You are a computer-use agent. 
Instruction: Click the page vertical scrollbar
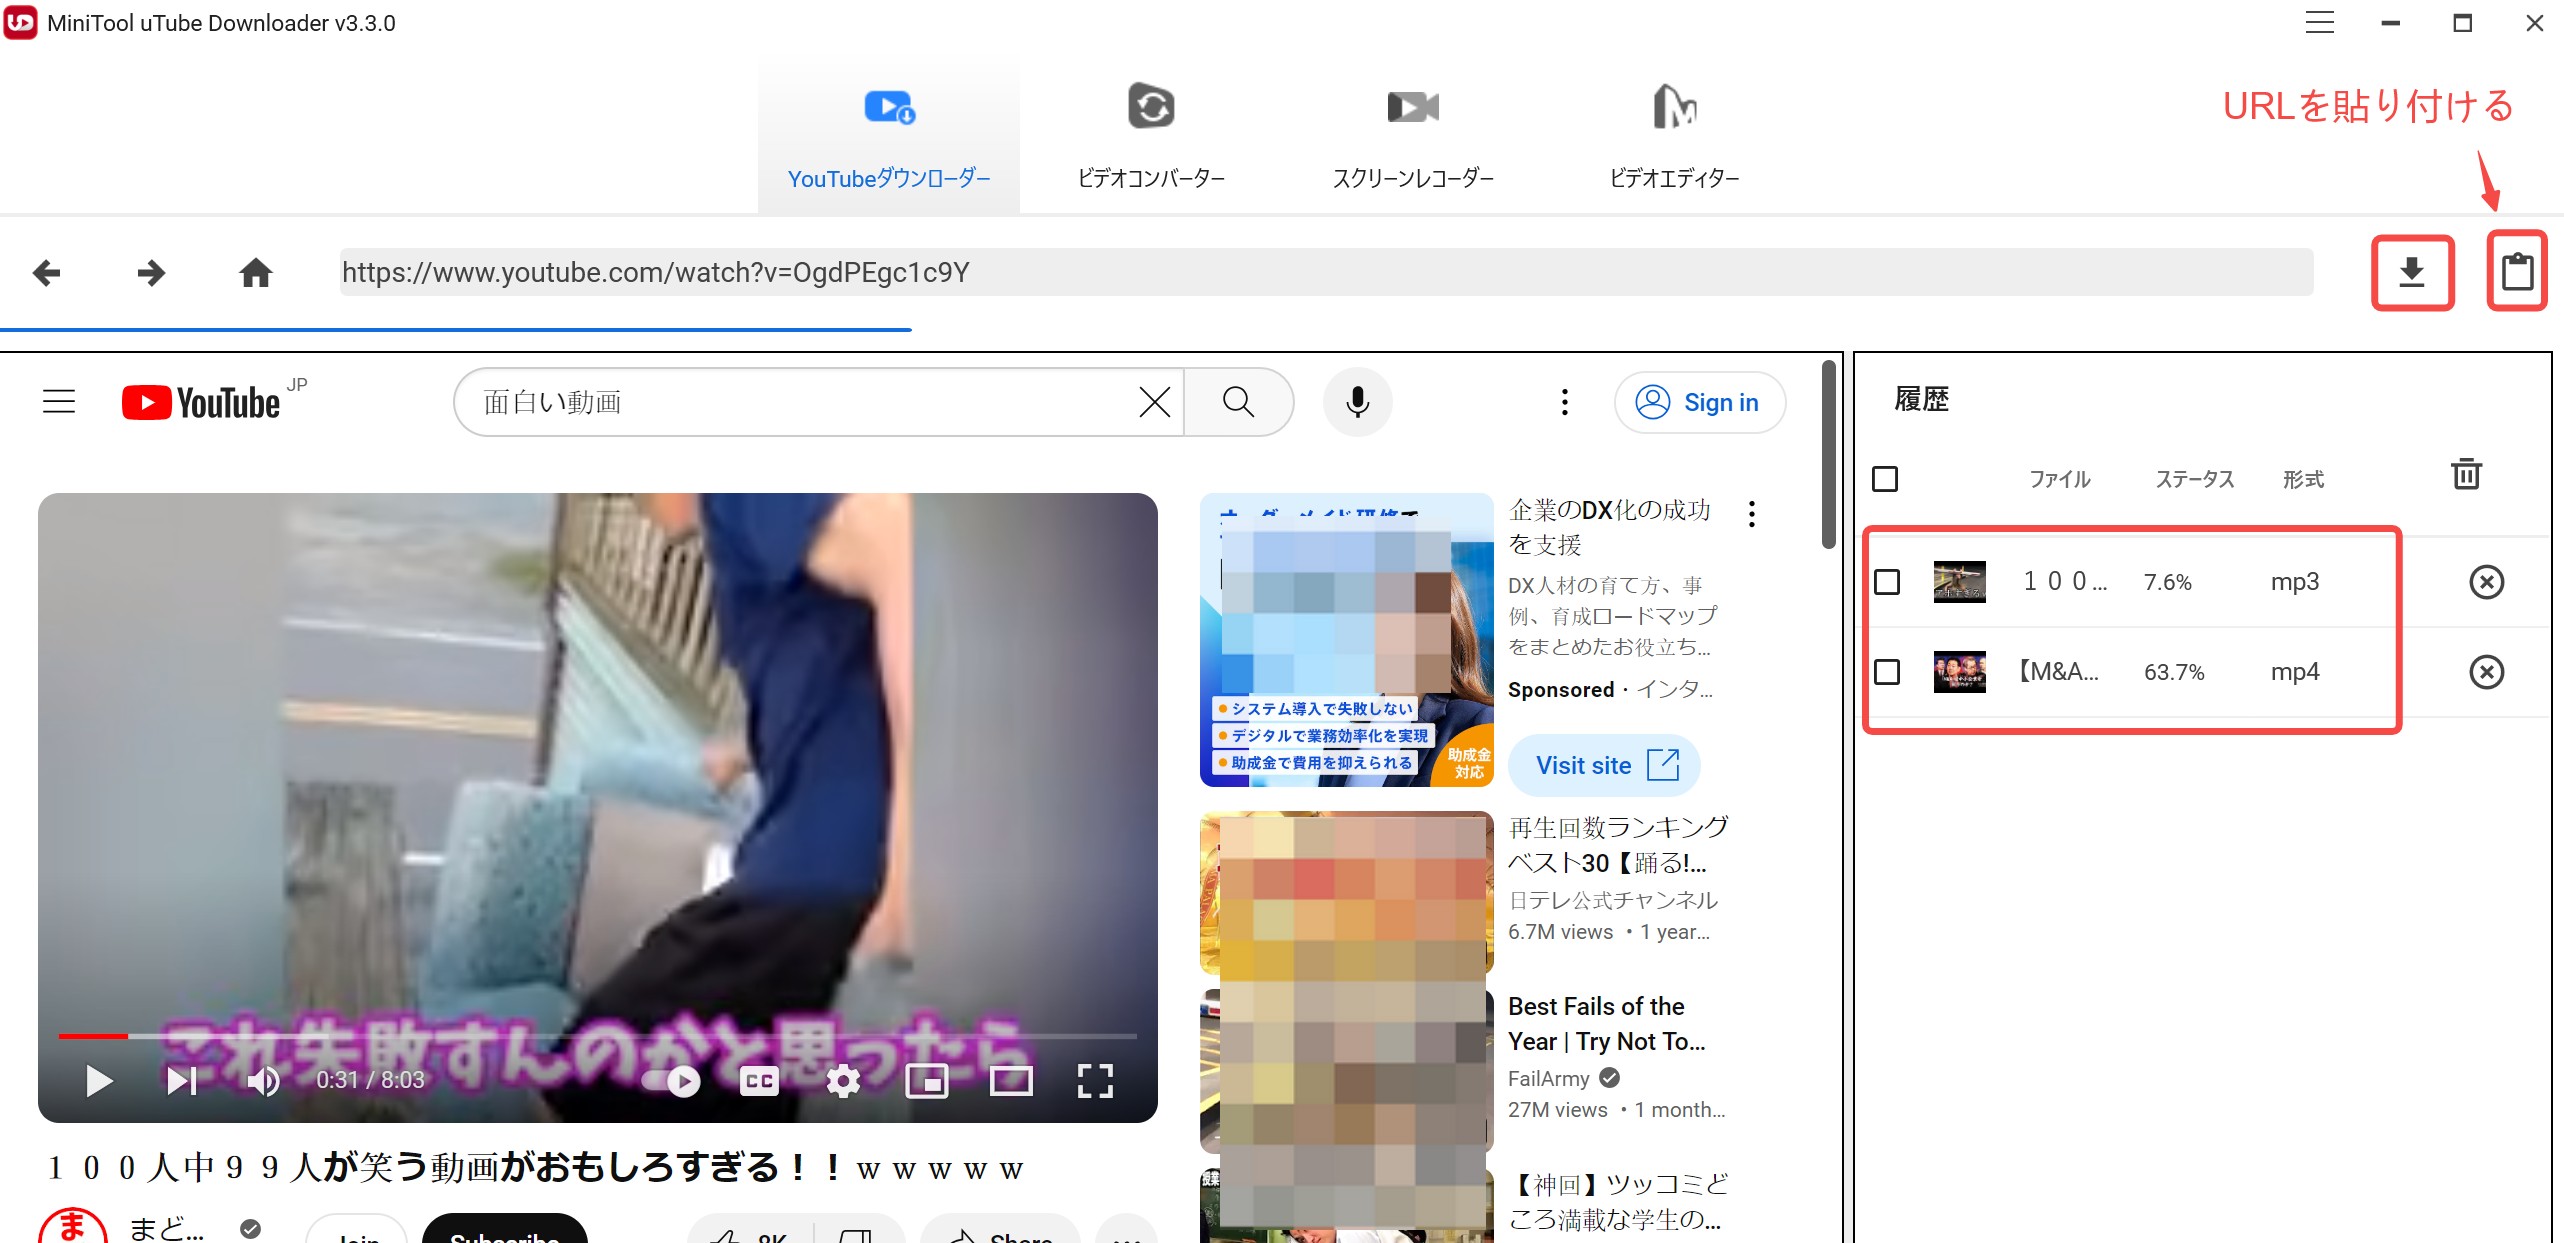[1829, 455]
